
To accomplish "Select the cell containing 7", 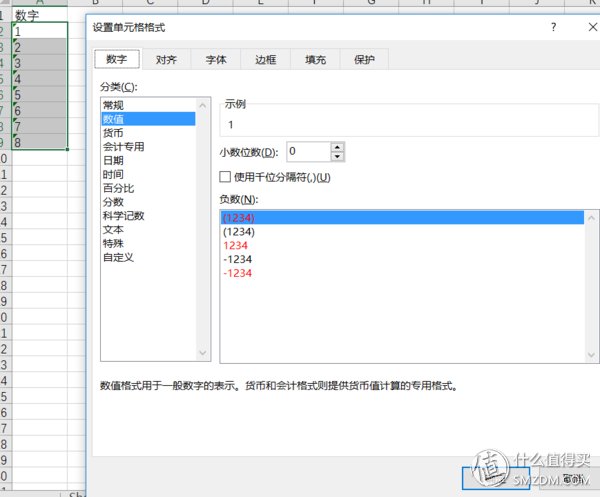I will point(40,126).
